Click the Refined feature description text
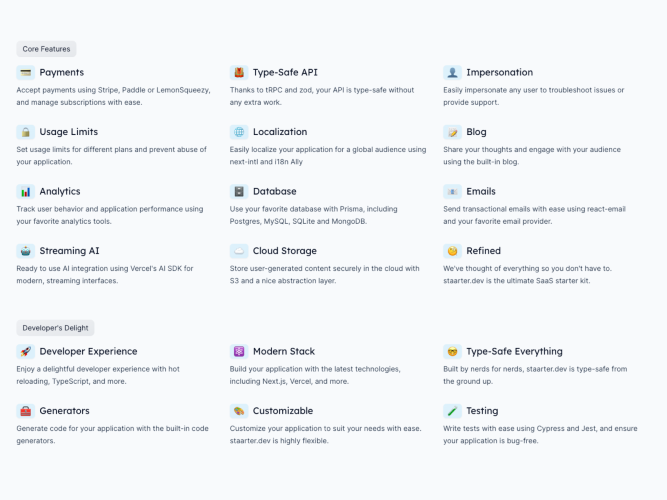The width and height of the screenshot is (667, 500). coord(527,274)
